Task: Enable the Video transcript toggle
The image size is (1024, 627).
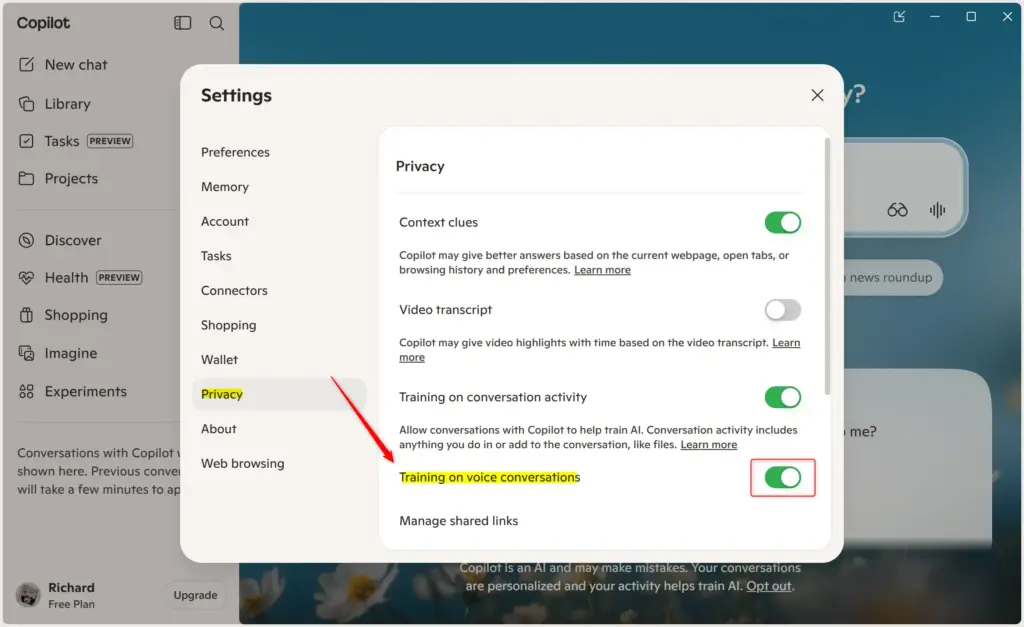Action: [x=782, y=310]
